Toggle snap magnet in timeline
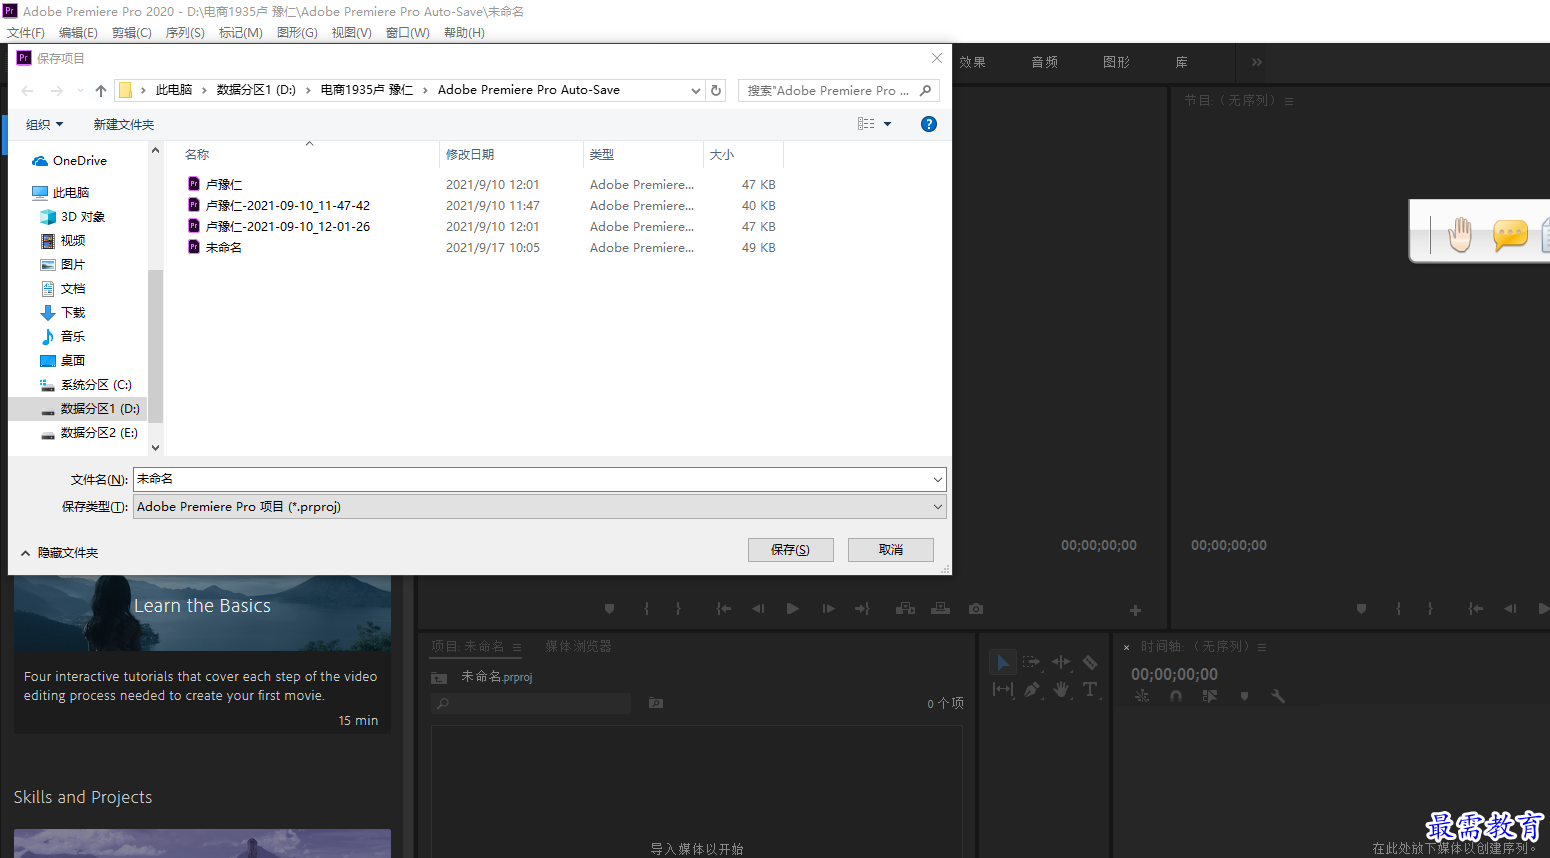This screenshot has width=1550, height=858. [1176, 696]
